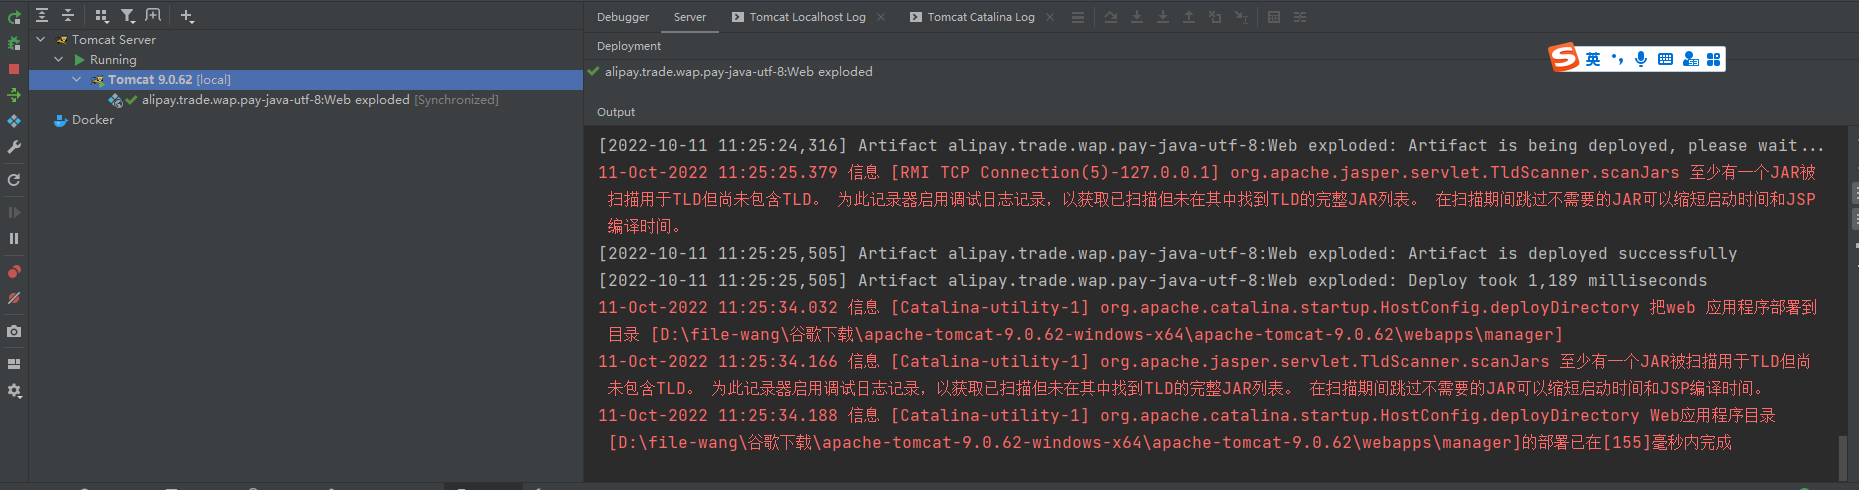The height and width of the screenshot is (490, 1859).
Task: Switch to the Server tab
Action: tap(690, 17)
